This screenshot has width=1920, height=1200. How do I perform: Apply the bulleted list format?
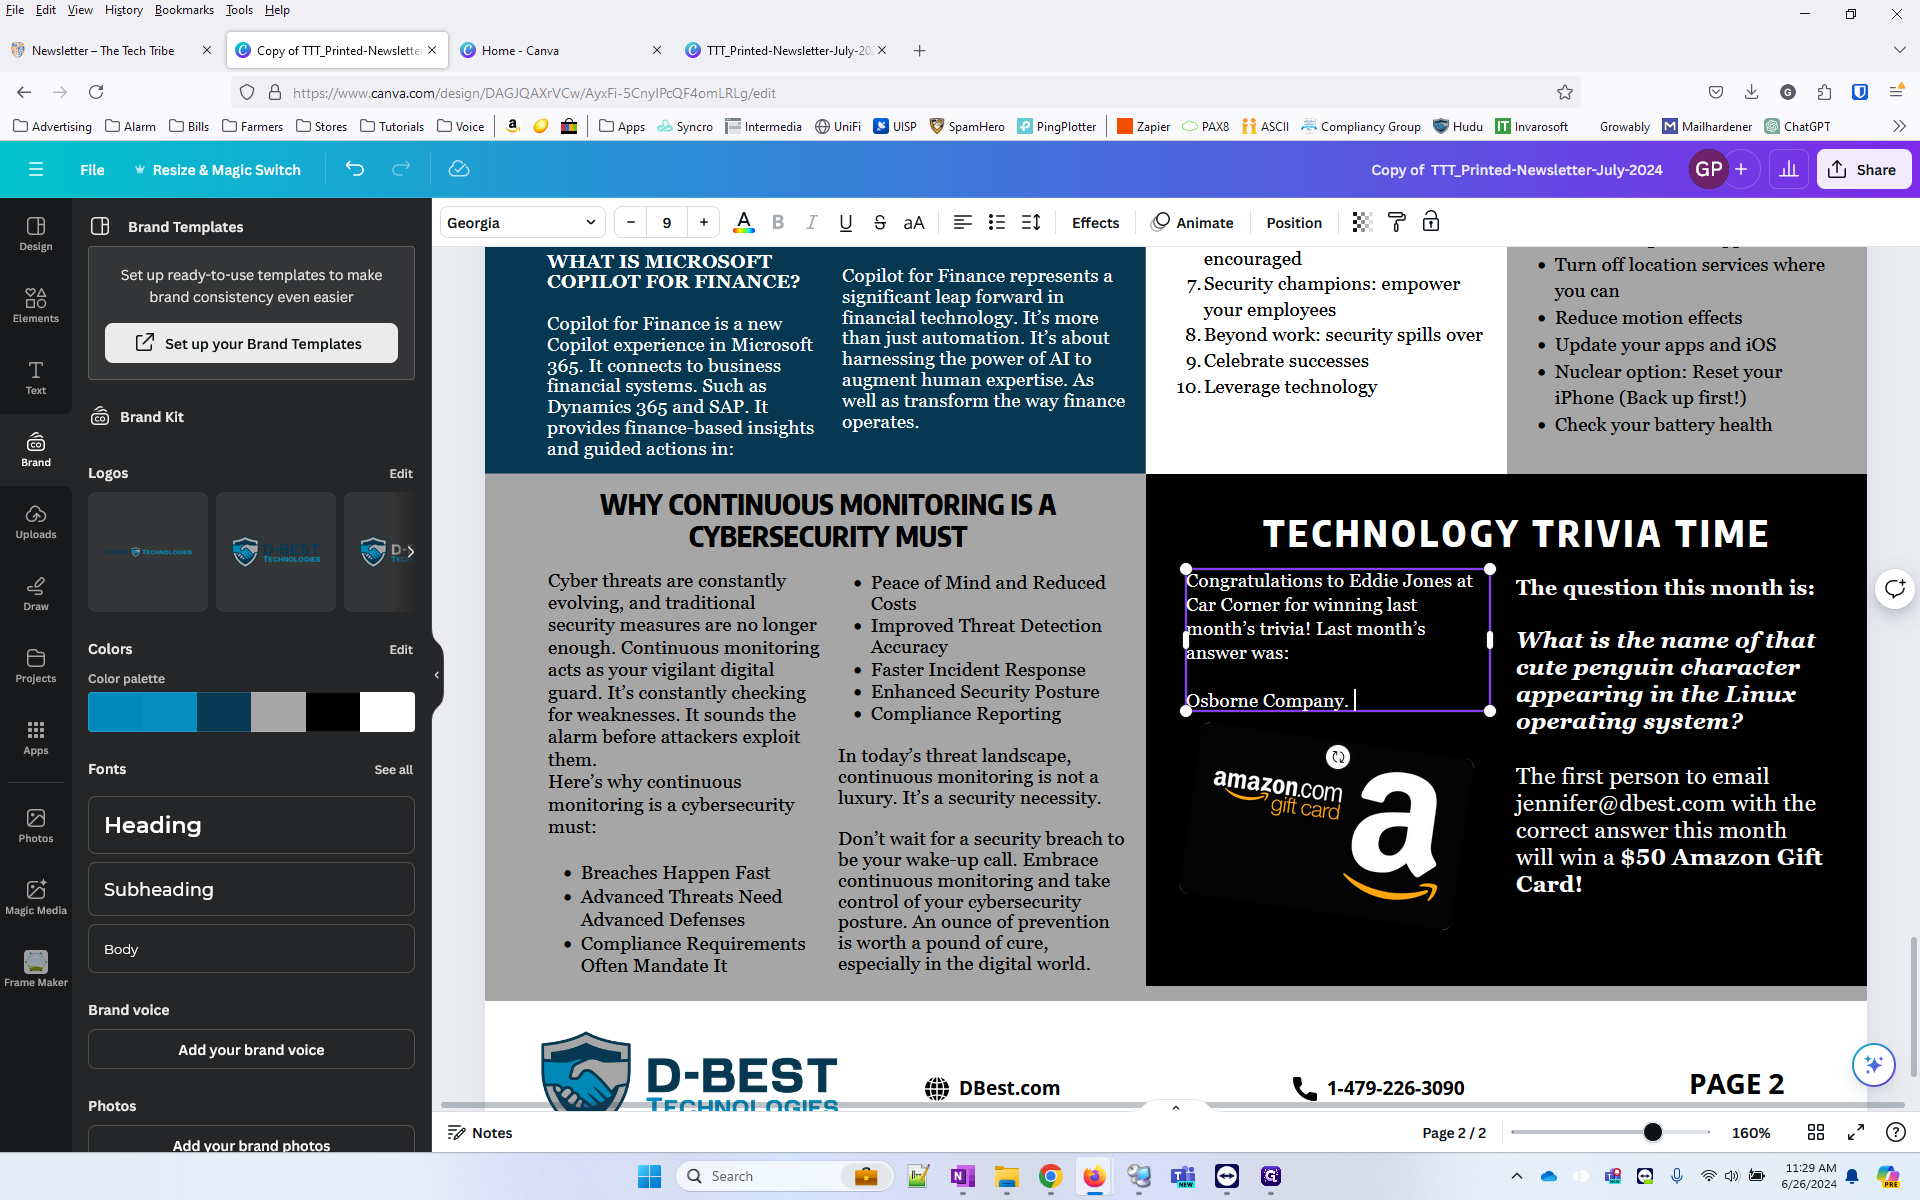click(997, 223)
